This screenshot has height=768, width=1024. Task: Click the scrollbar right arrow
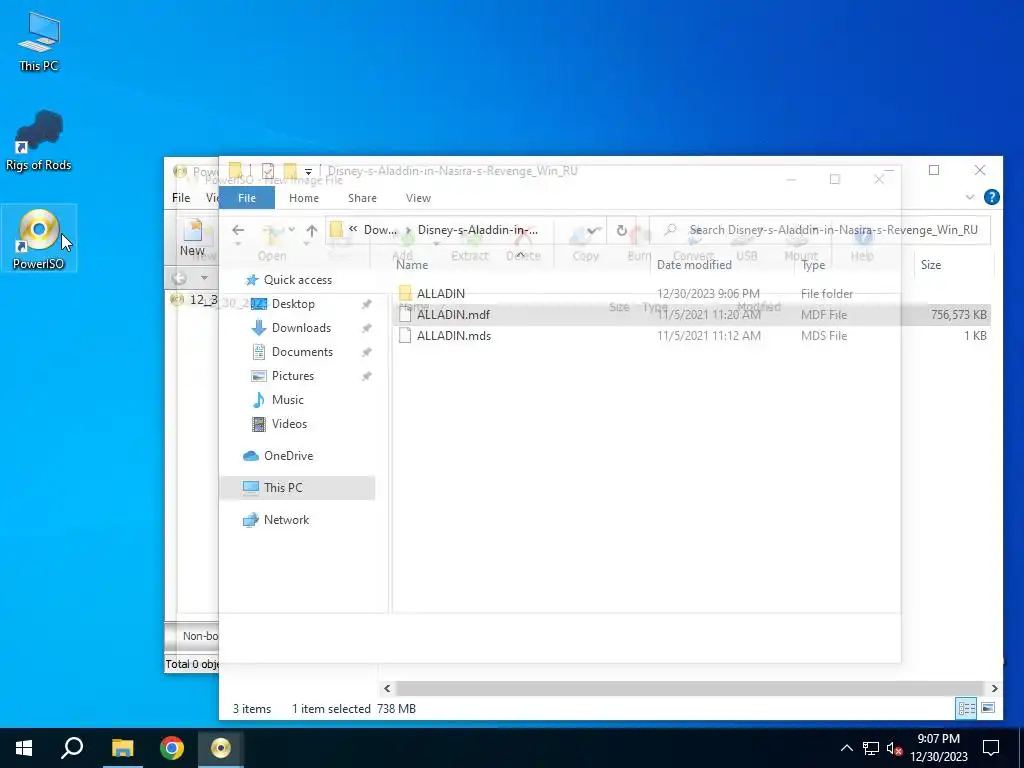[995, 688]
